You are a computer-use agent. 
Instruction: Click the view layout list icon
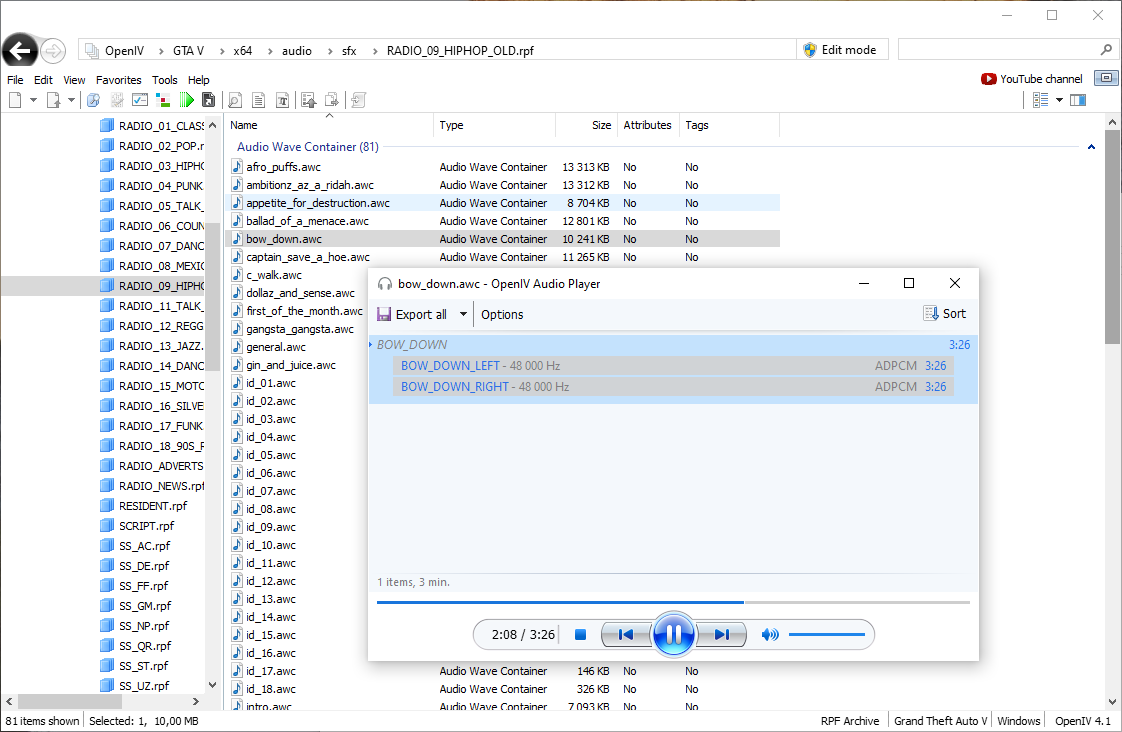(1040, 100)
